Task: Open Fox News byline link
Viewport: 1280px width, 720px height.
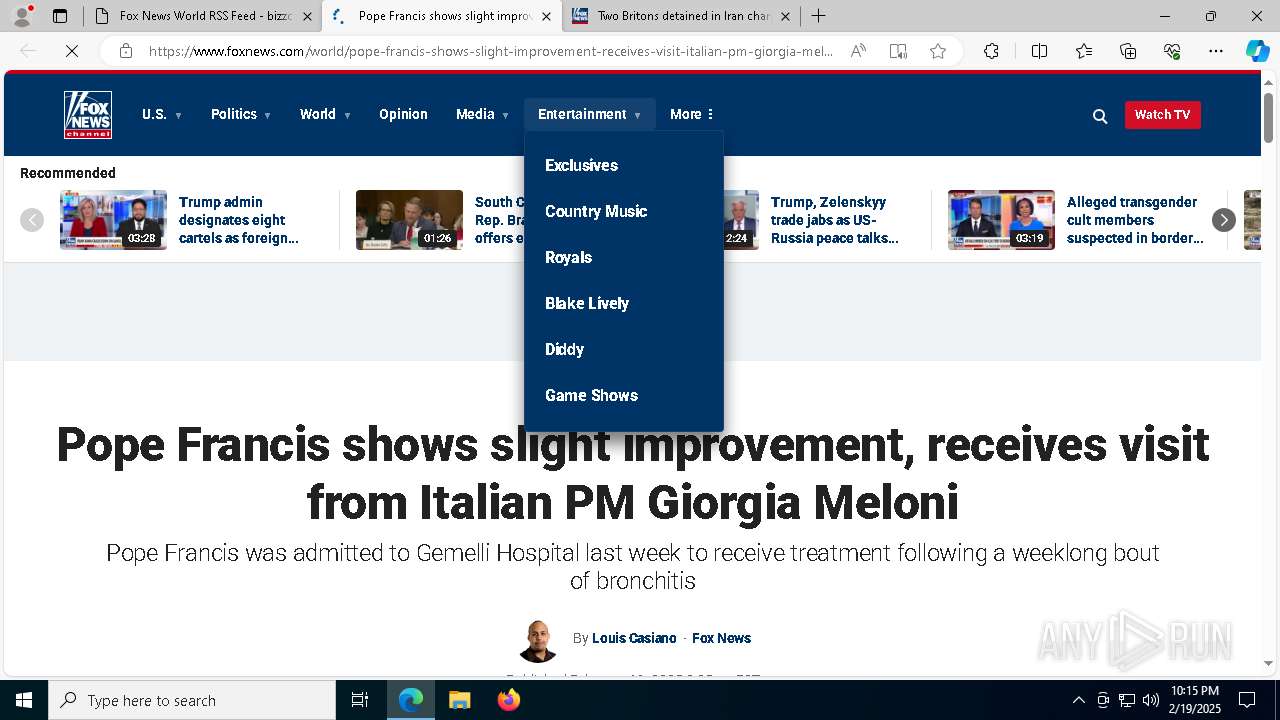Action: [x=721, y=638]
